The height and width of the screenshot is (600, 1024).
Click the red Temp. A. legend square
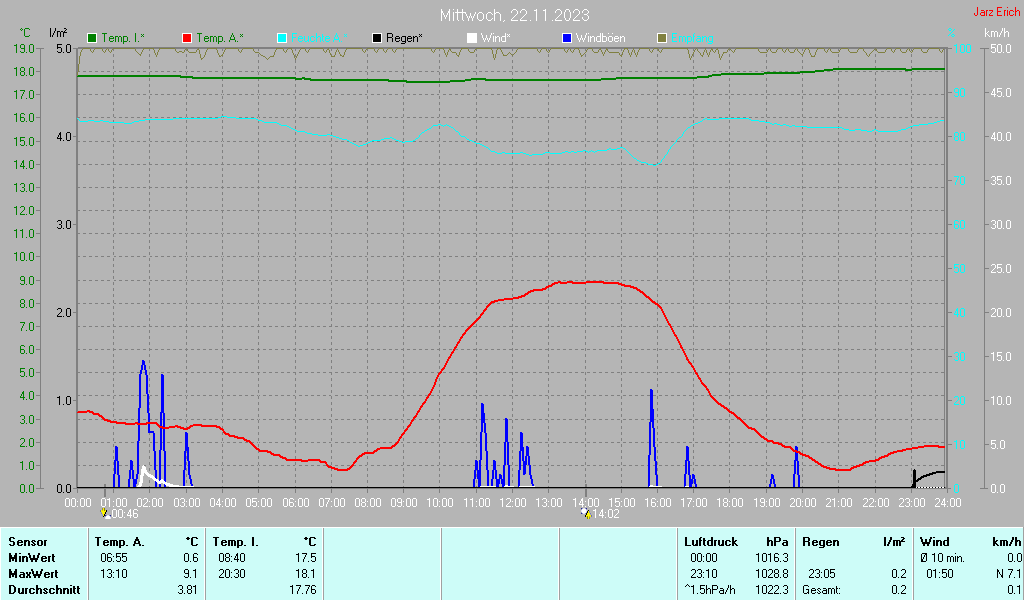(x=187, y=38)
